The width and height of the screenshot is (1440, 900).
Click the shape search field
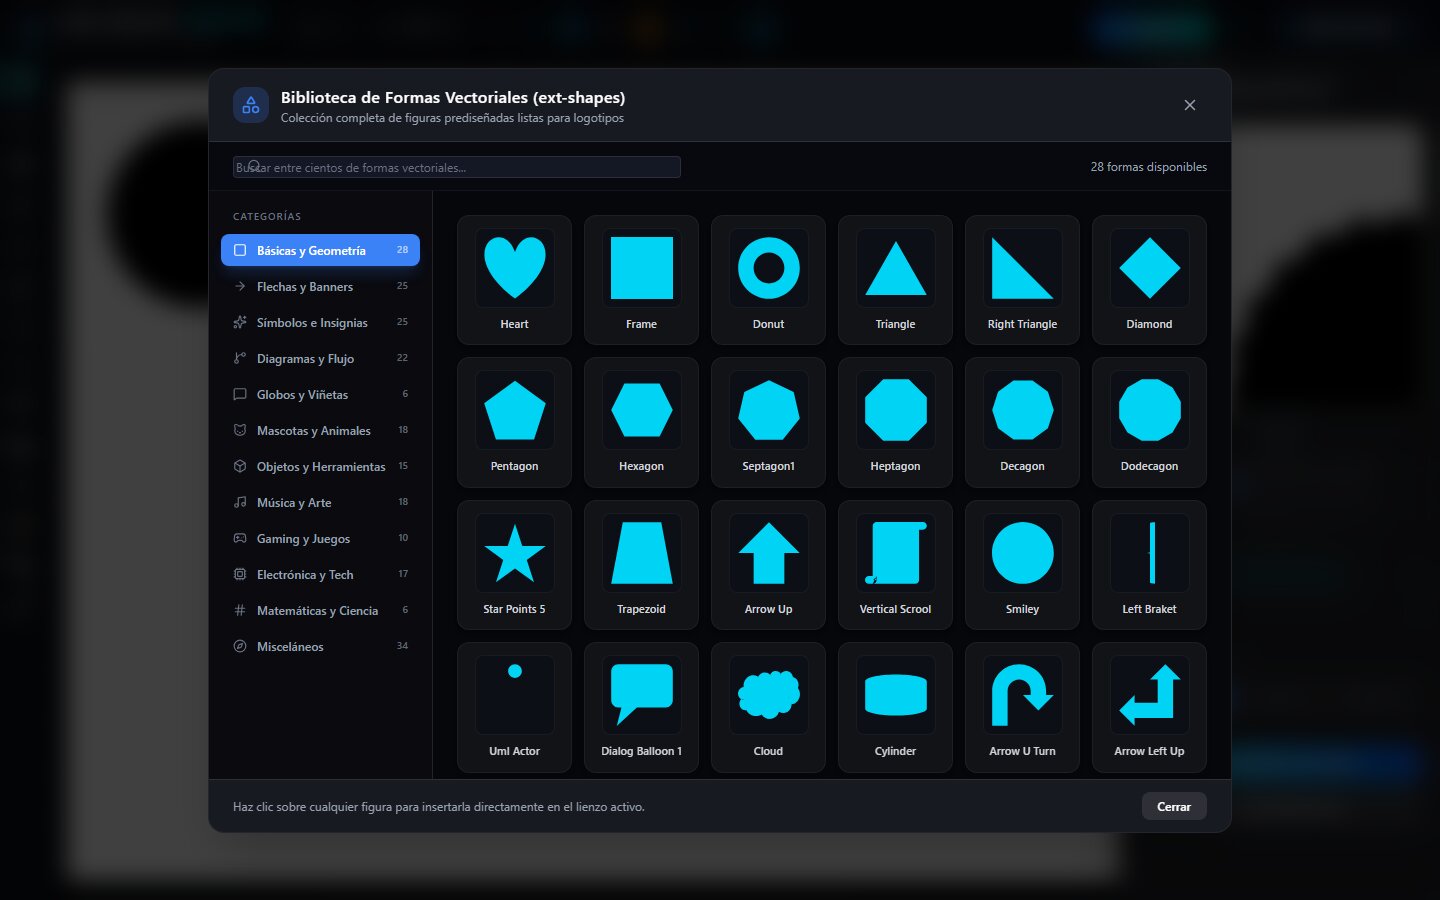tap(457, 167)
